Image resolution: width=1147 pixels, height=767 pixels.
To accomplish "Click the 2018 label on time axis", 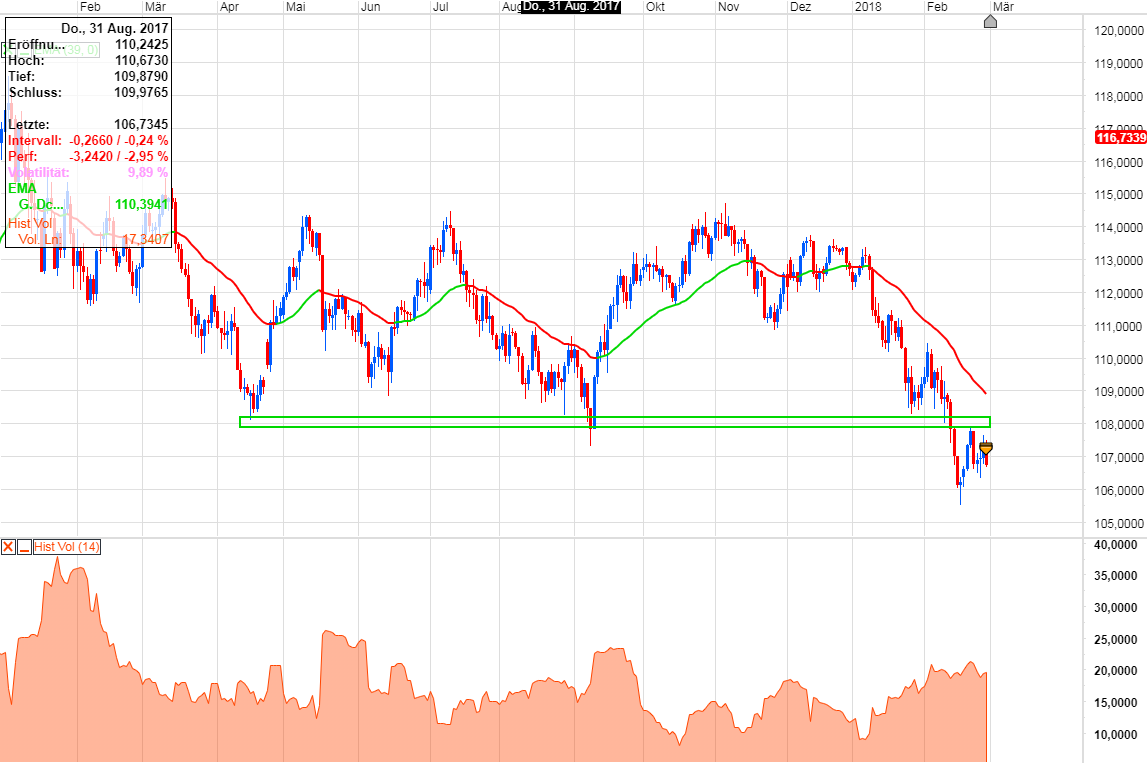I will (866, 7).
